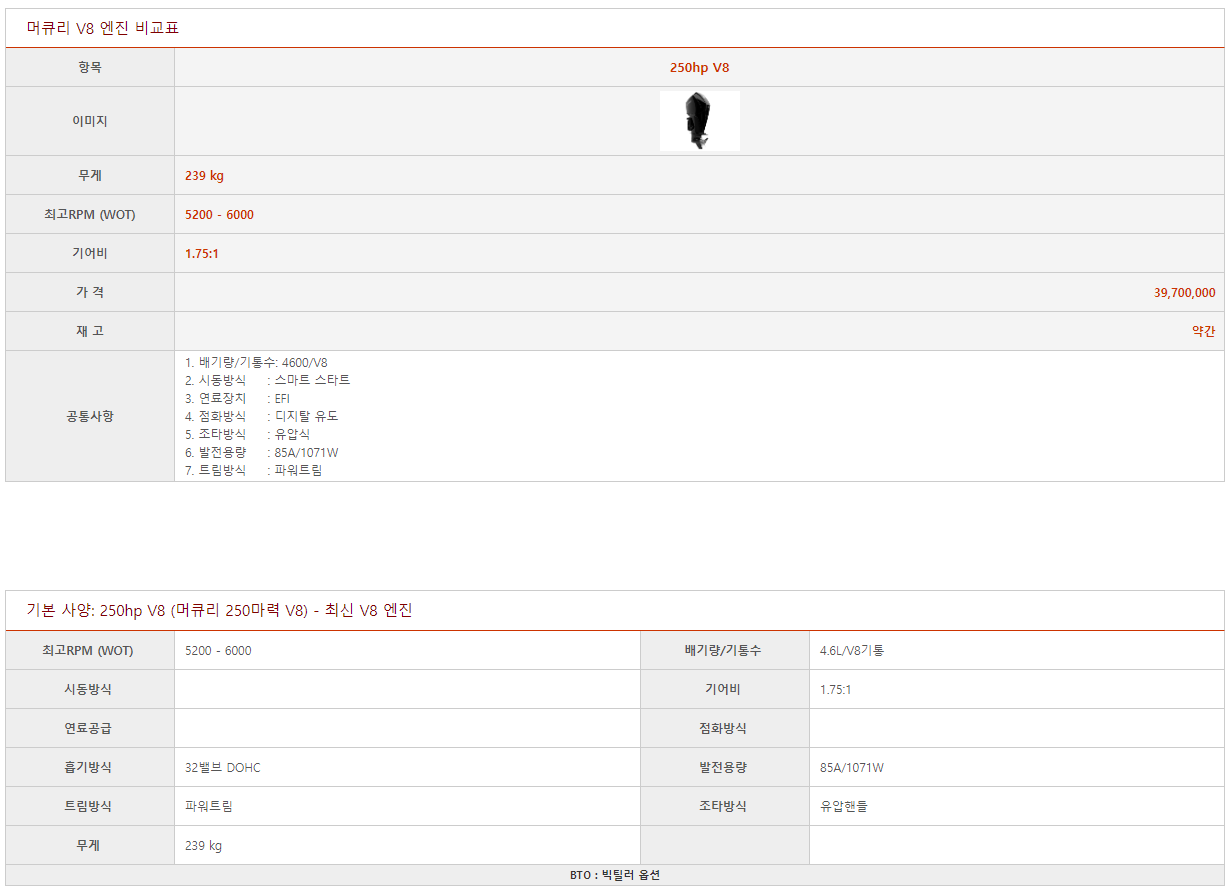
Task: Select the line 조타방식 : 유압식
Action: (248, 434)
